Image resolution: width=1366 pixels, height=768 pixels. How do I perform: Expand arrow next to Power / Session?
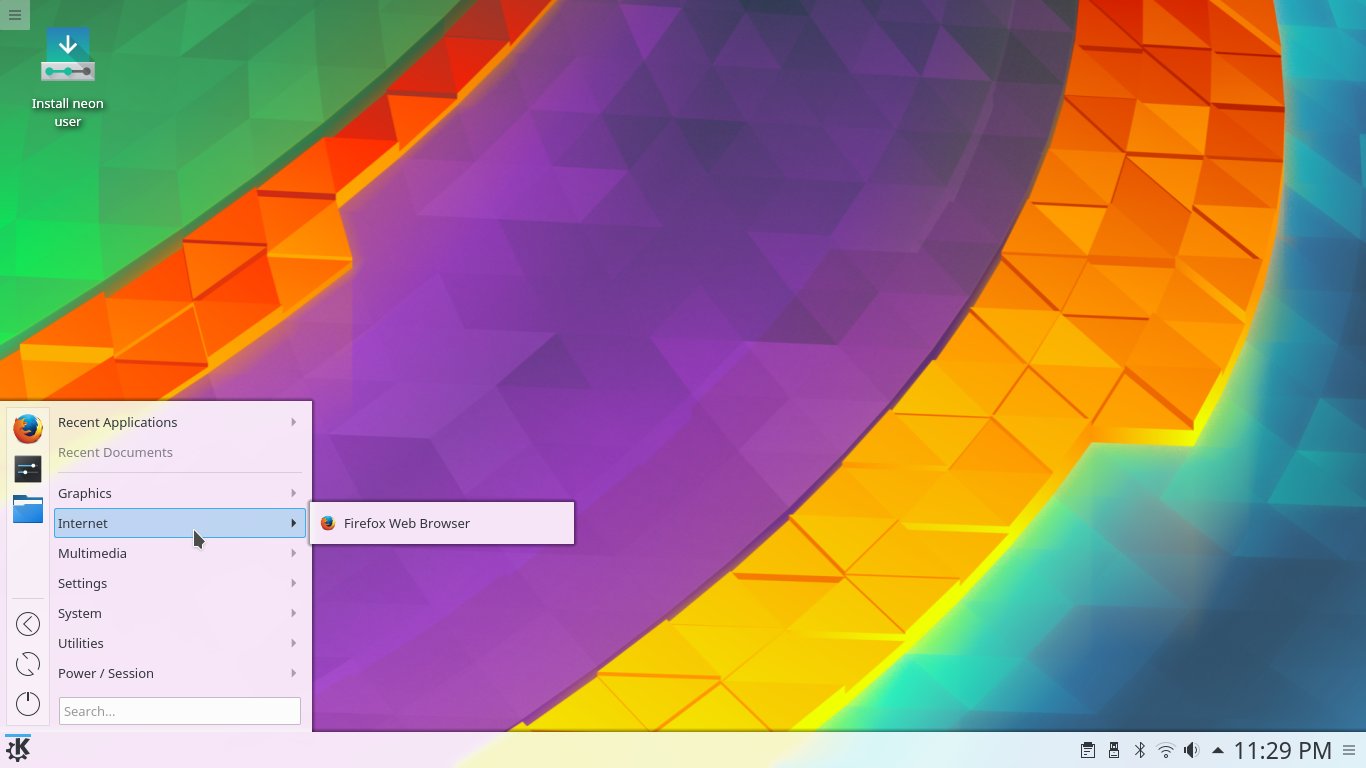pyautogui.click(x=294, y=673)
